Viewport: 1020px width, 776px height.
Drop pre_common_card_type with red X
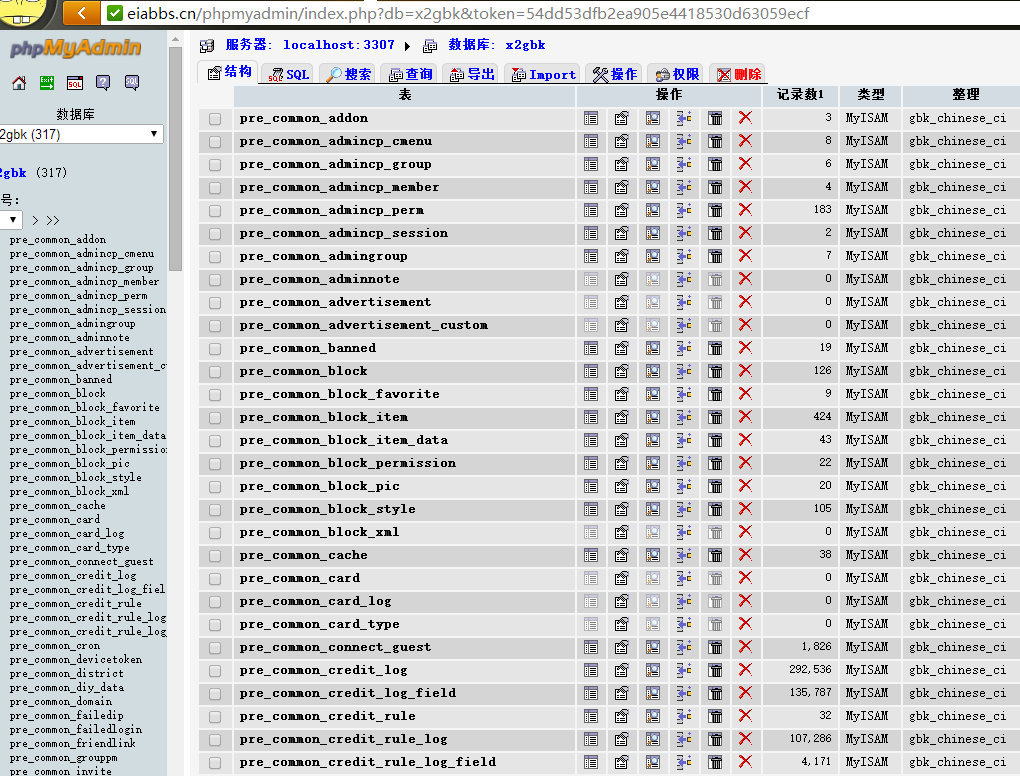(745, 624)
